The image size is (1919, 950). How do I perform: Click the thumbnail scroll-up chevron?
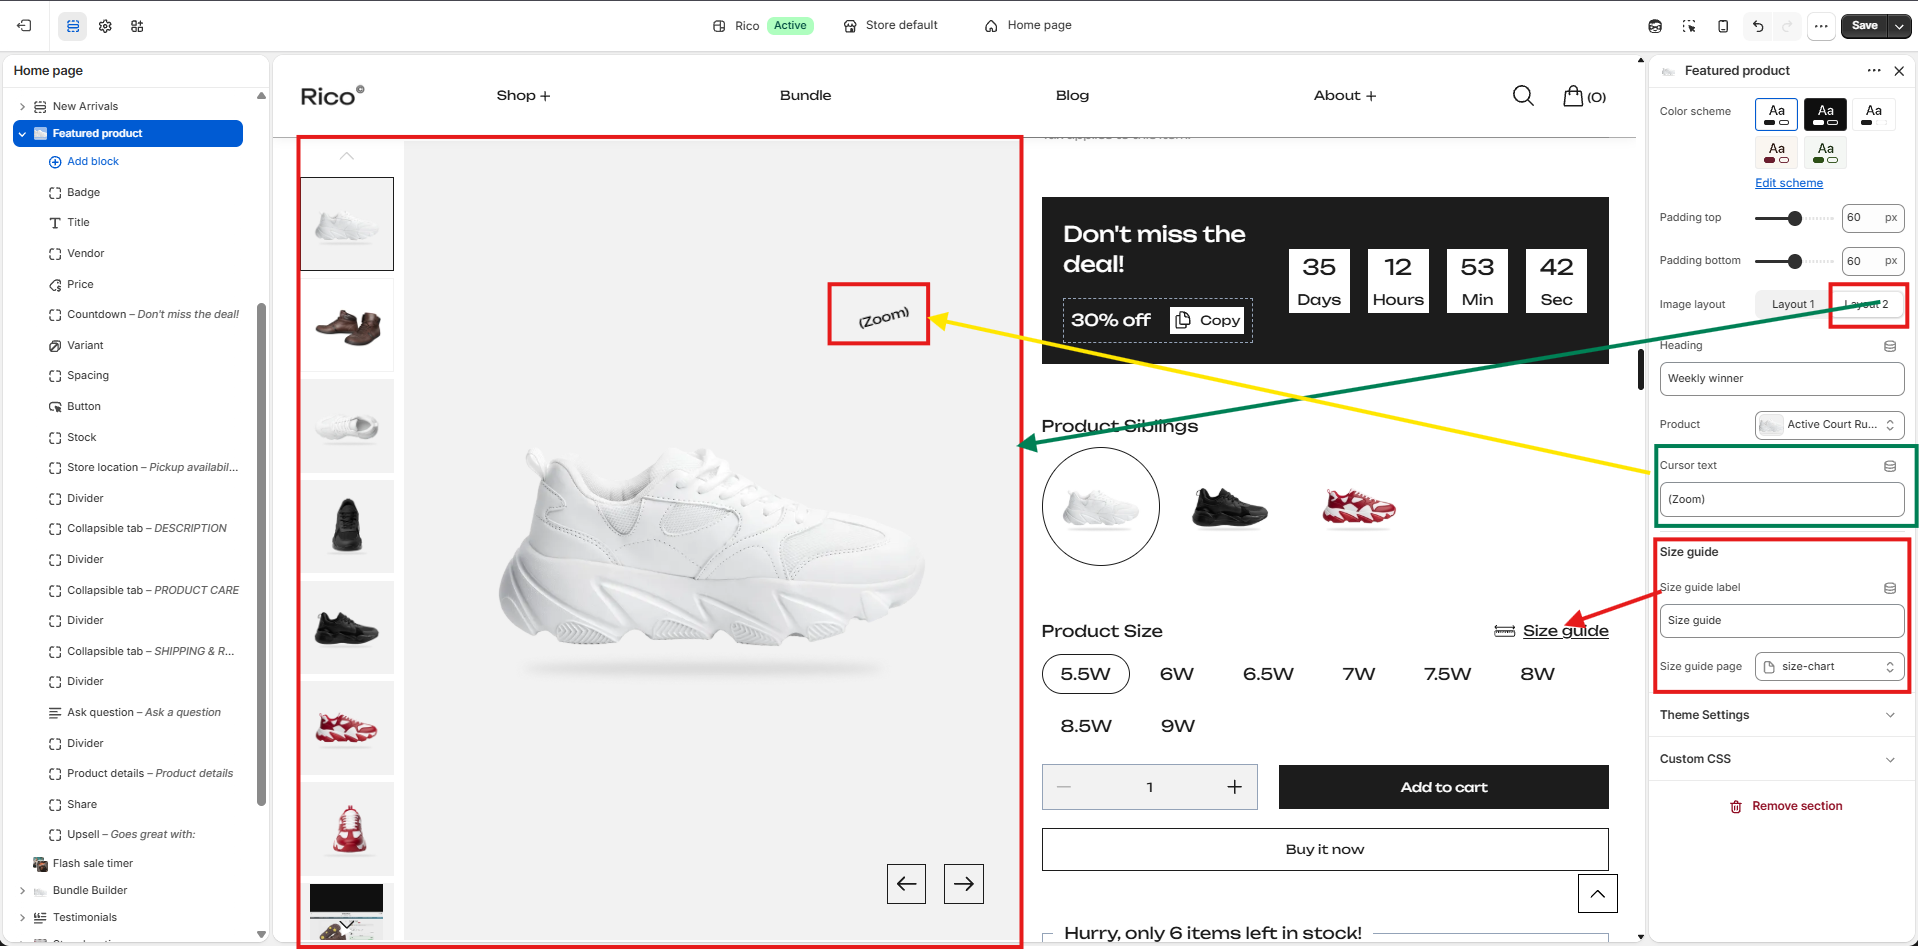pos(347,156)
